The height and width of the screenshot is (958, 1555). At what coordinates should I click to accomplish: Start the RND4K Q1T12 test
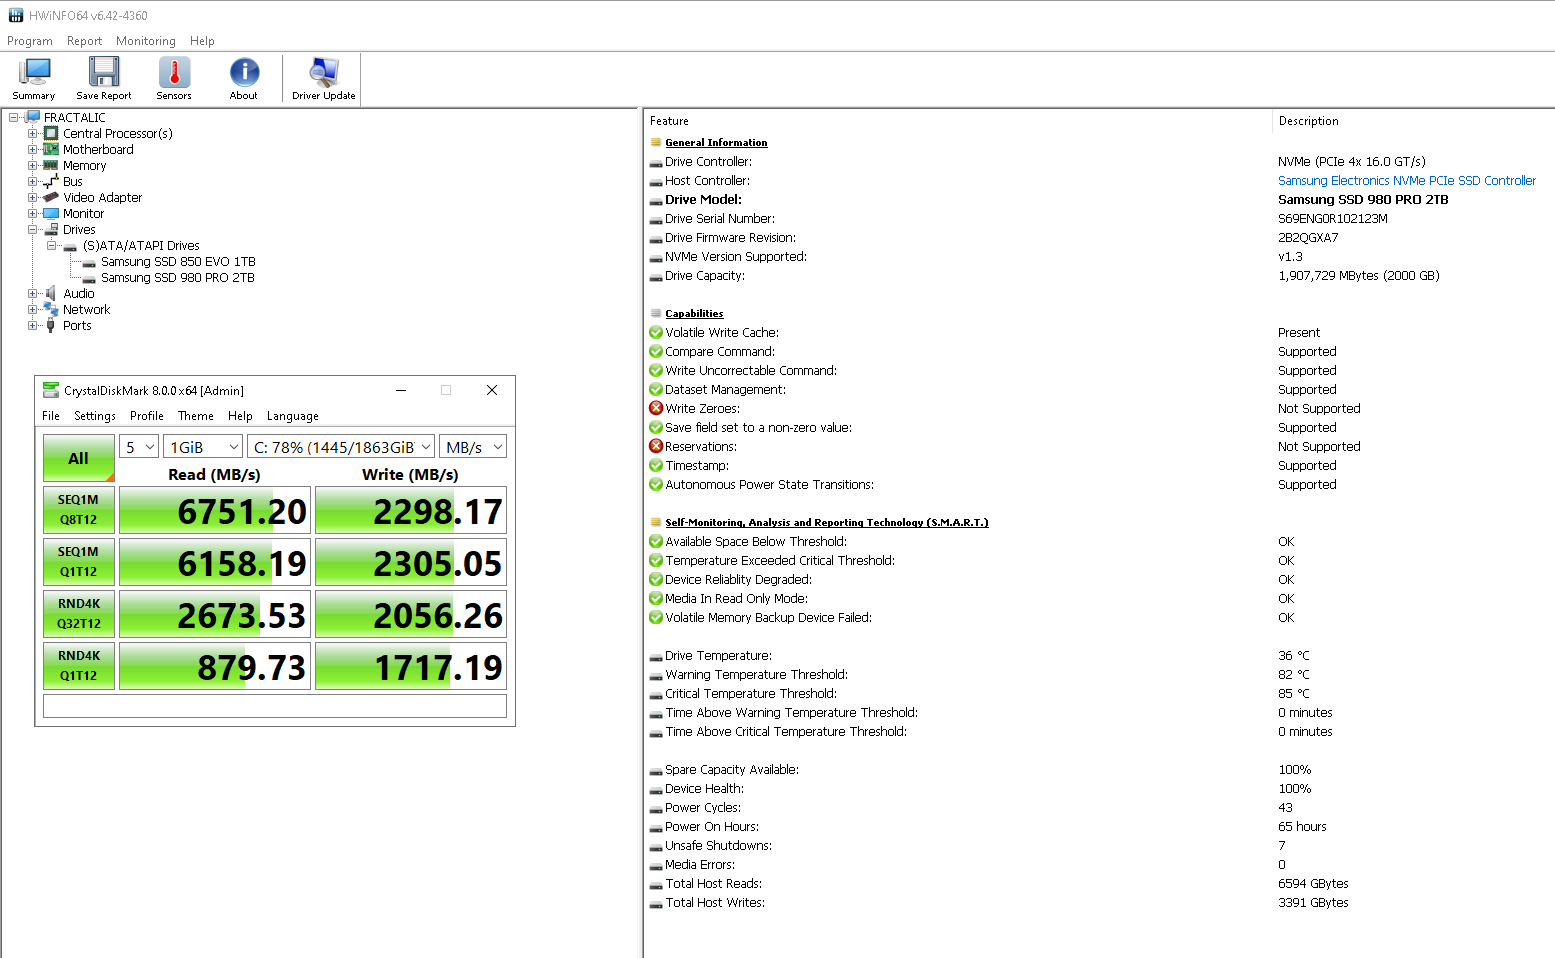79,666
